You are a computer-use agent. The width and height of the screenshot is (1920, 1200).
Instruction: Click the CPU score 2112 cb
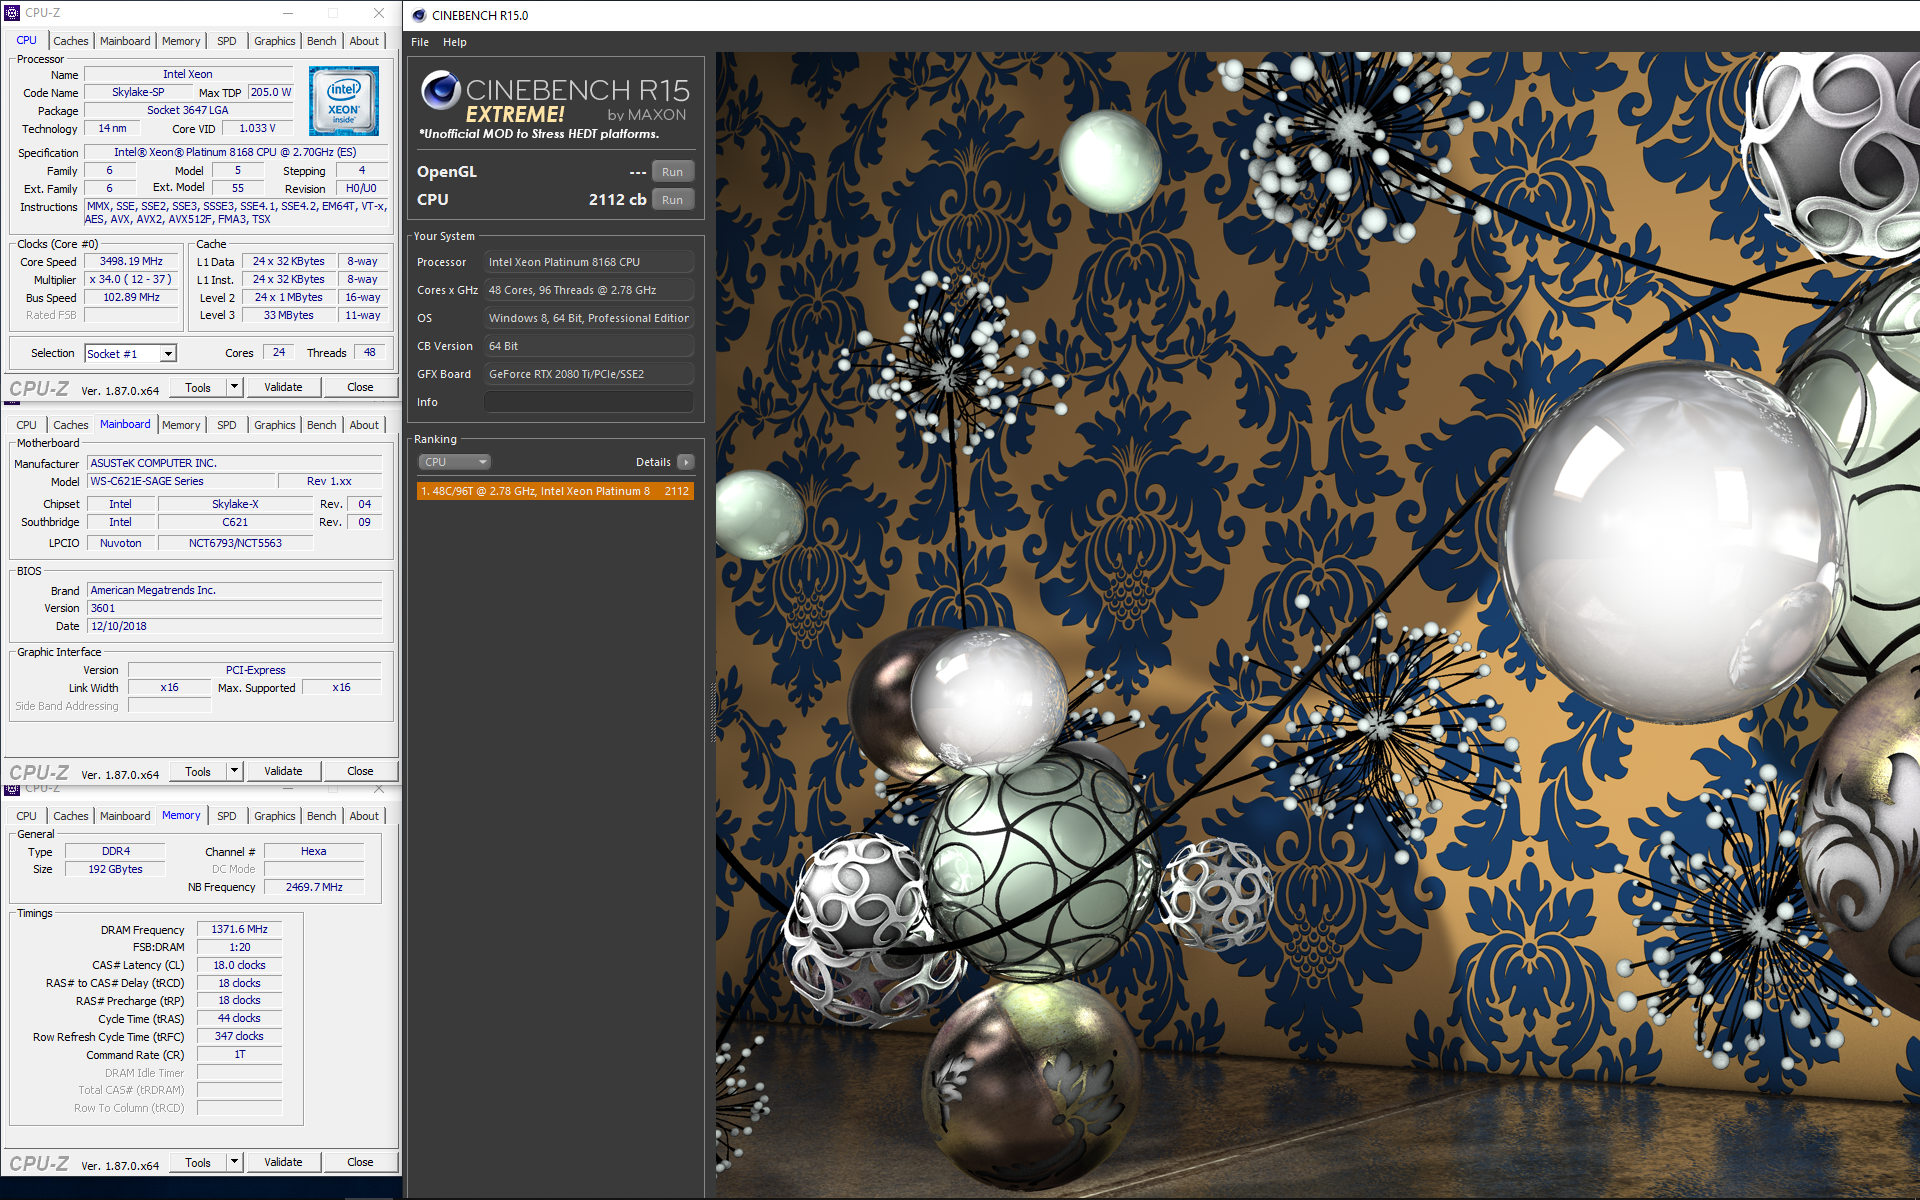(x=617, y=200)
